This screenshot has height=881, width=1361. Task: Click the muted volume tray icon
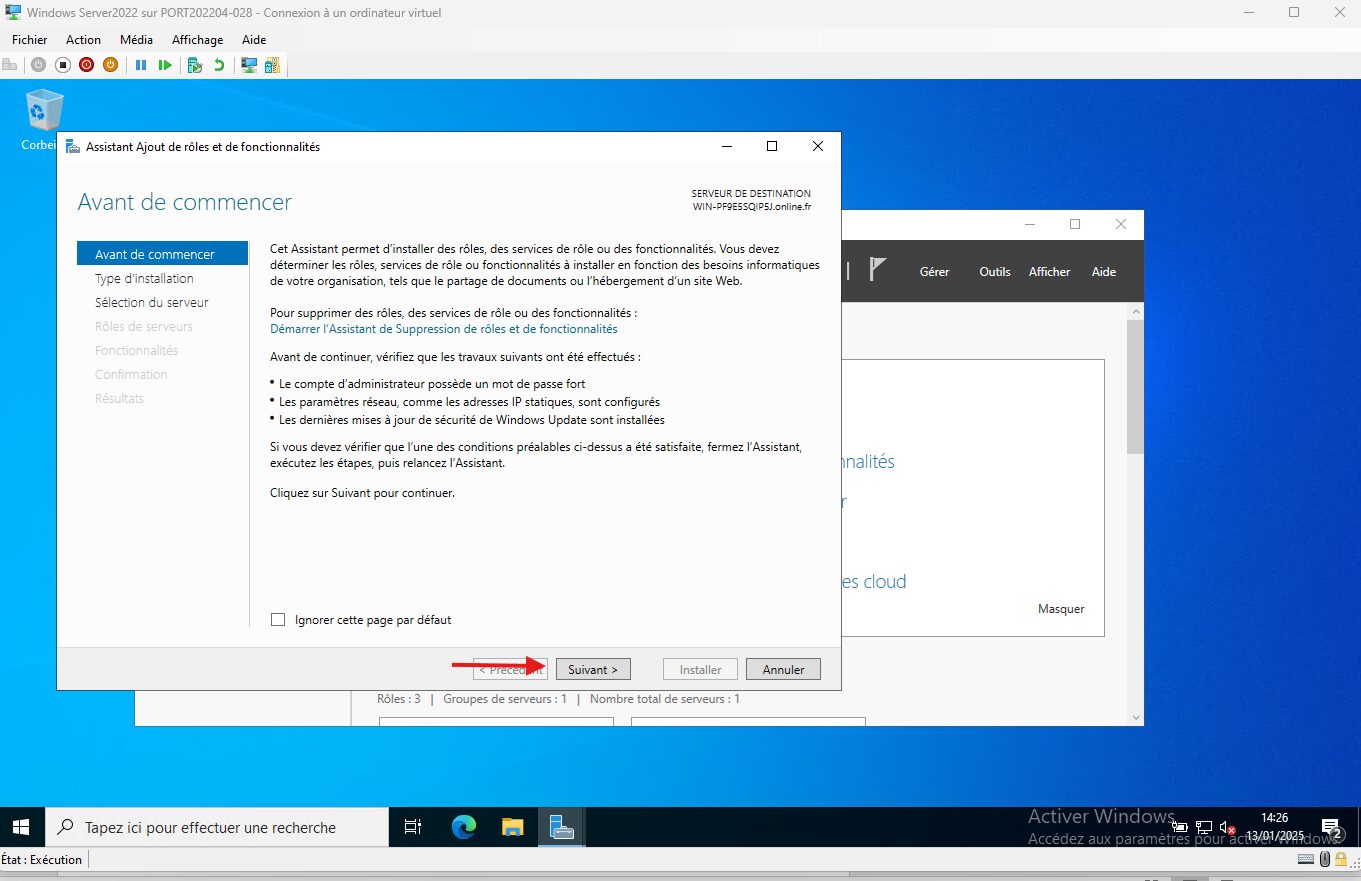[x=1227, y=828]
